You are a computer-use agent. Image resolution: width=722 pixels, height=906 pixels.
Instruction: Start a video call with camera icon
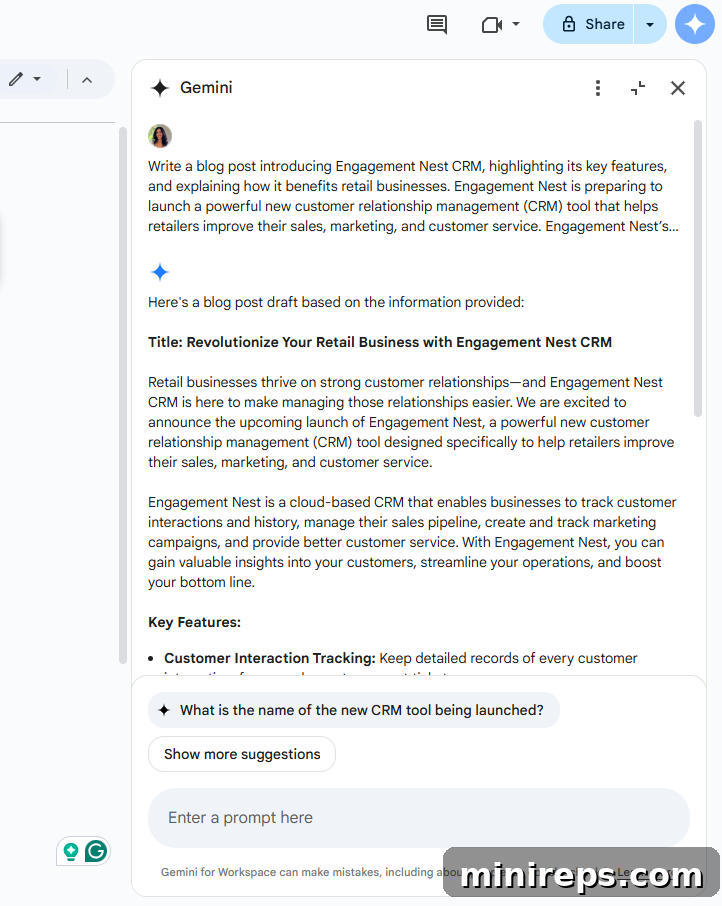coord(492,25)
